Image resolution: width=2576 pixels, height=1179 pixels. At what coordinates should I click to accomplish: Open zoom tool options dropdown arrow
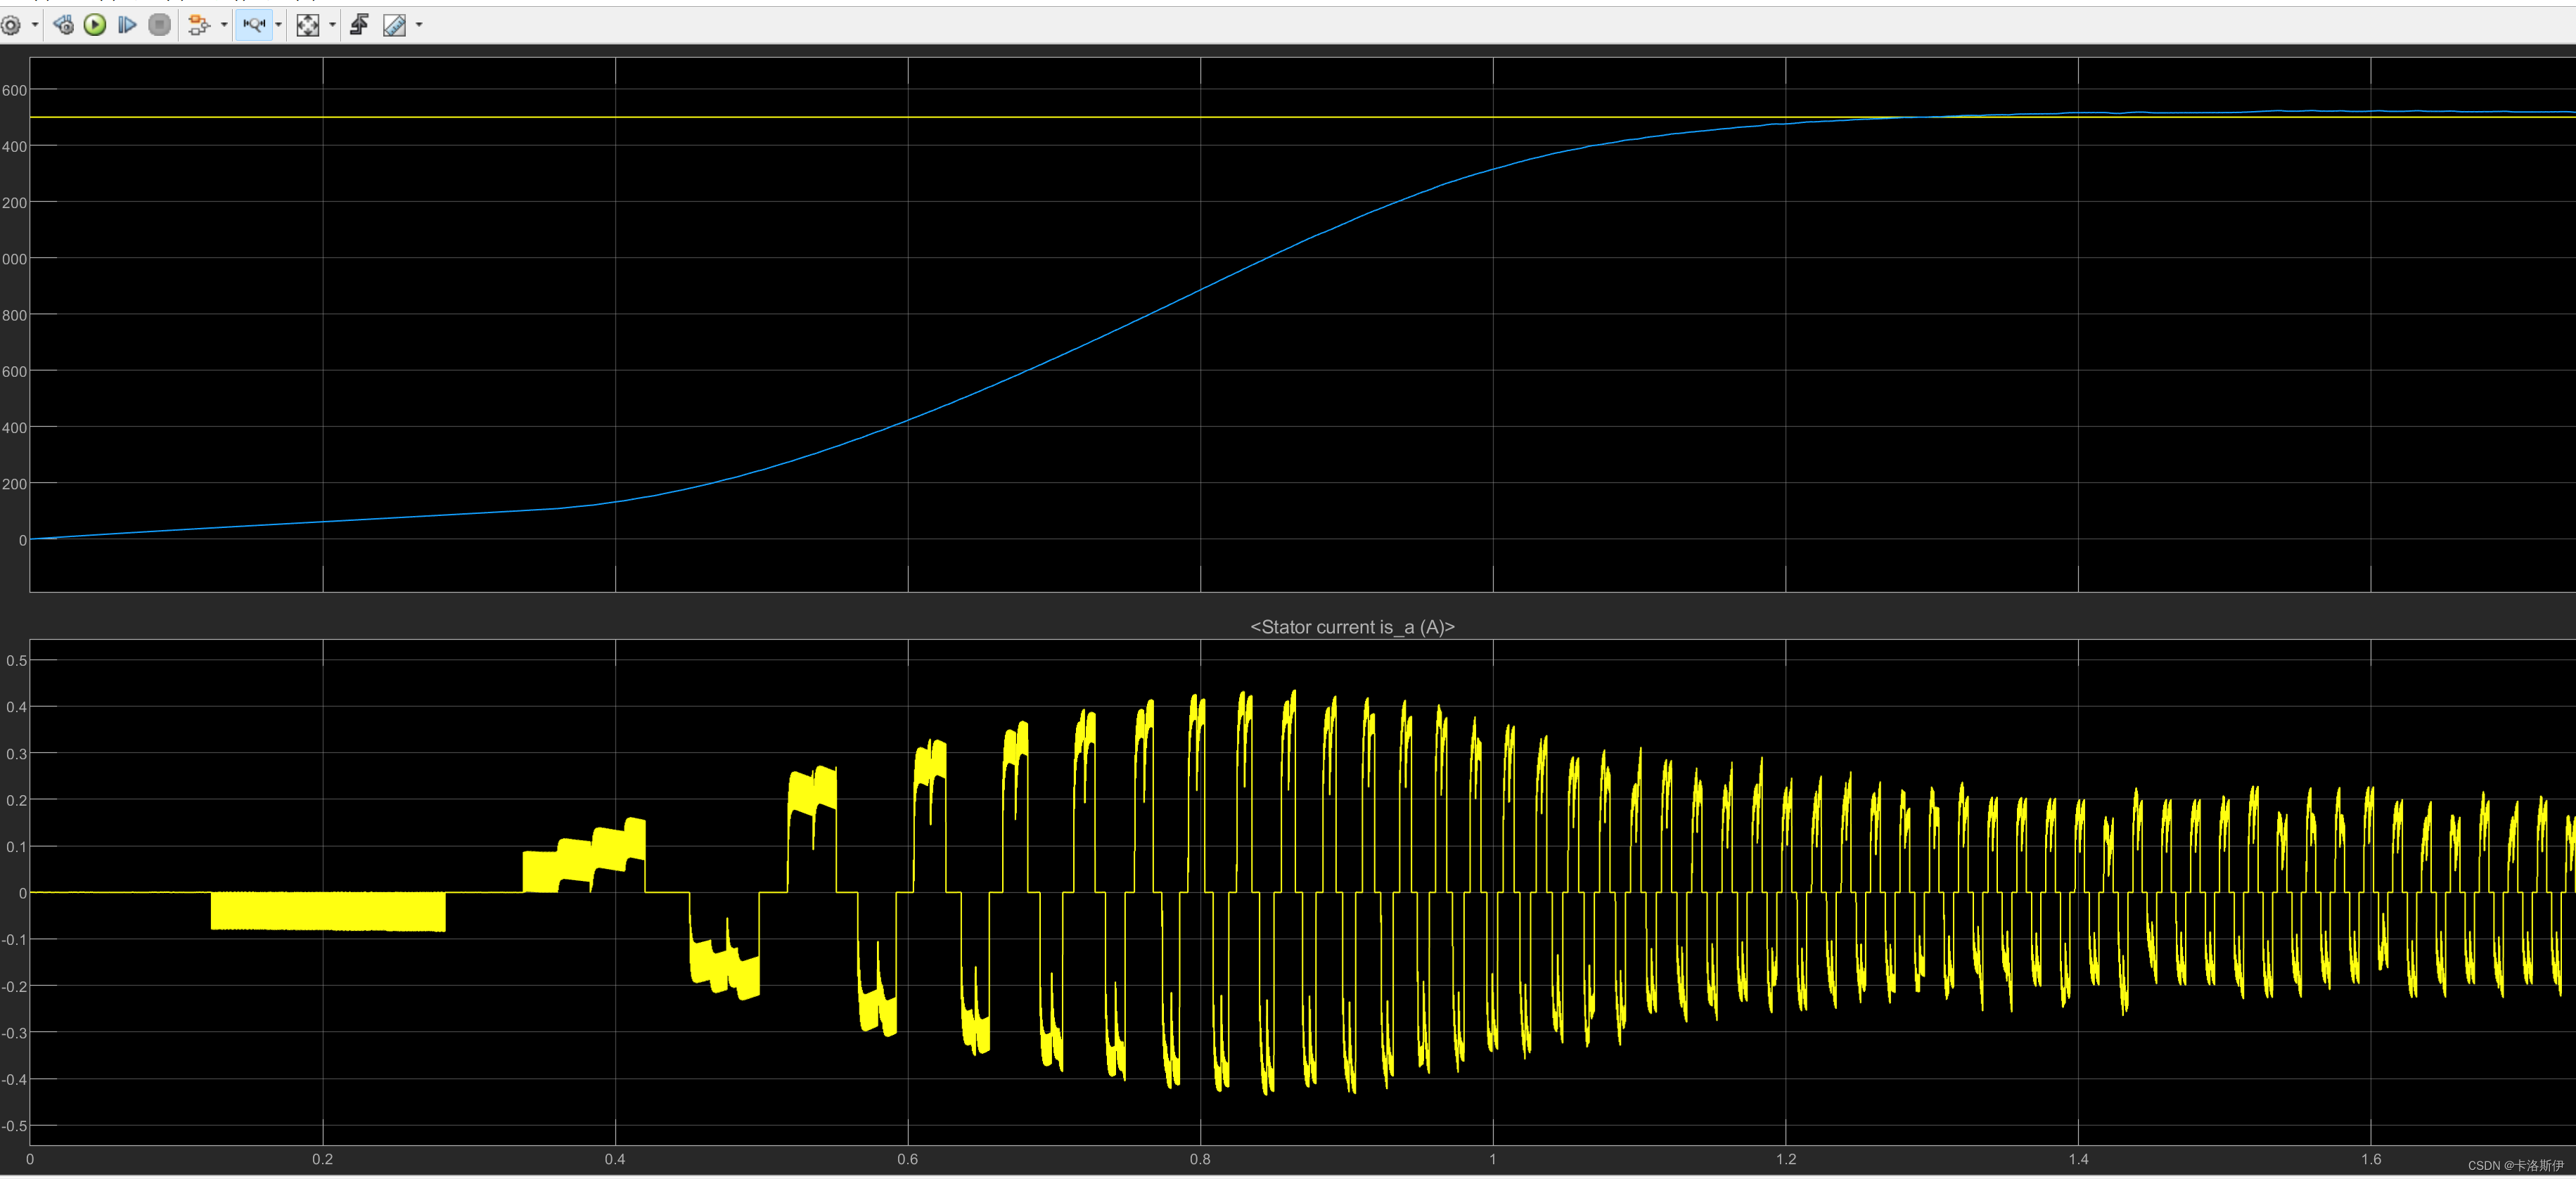[278, 25]
